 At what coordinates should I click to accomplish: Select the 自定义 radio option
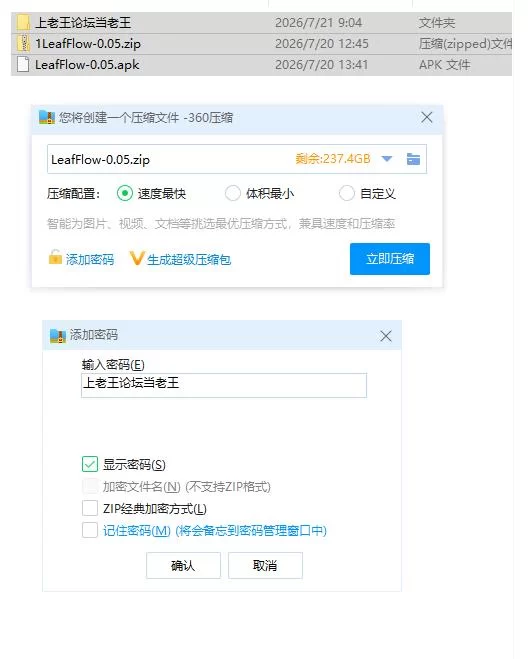tap(346, 193)
